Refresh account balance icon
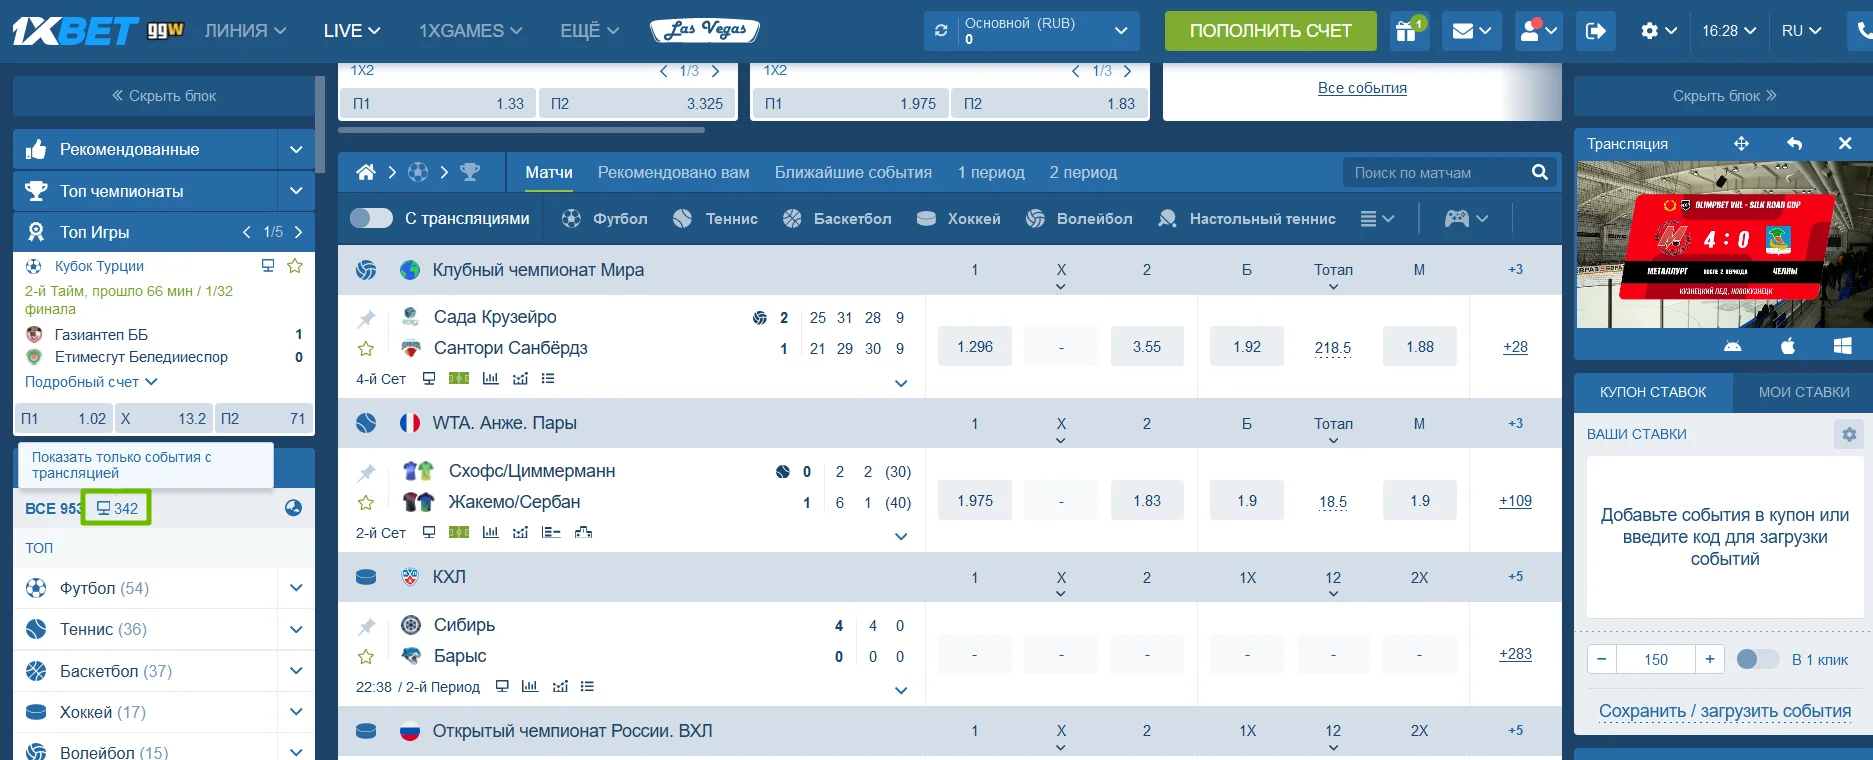 [941, 31]
